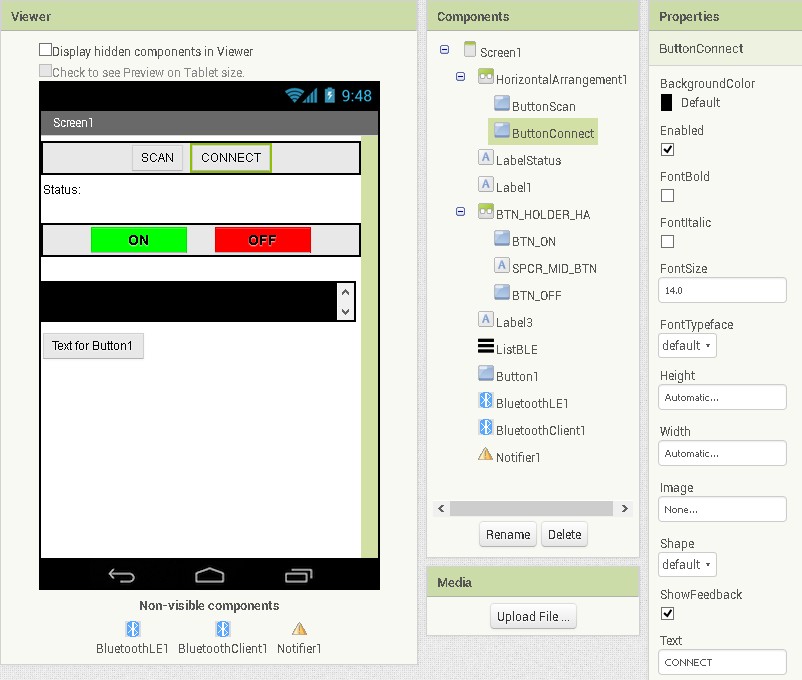Click the Notifier1 warning icon below viewer
This screenshot has height=680, width=802.
[x=299, y=629]
